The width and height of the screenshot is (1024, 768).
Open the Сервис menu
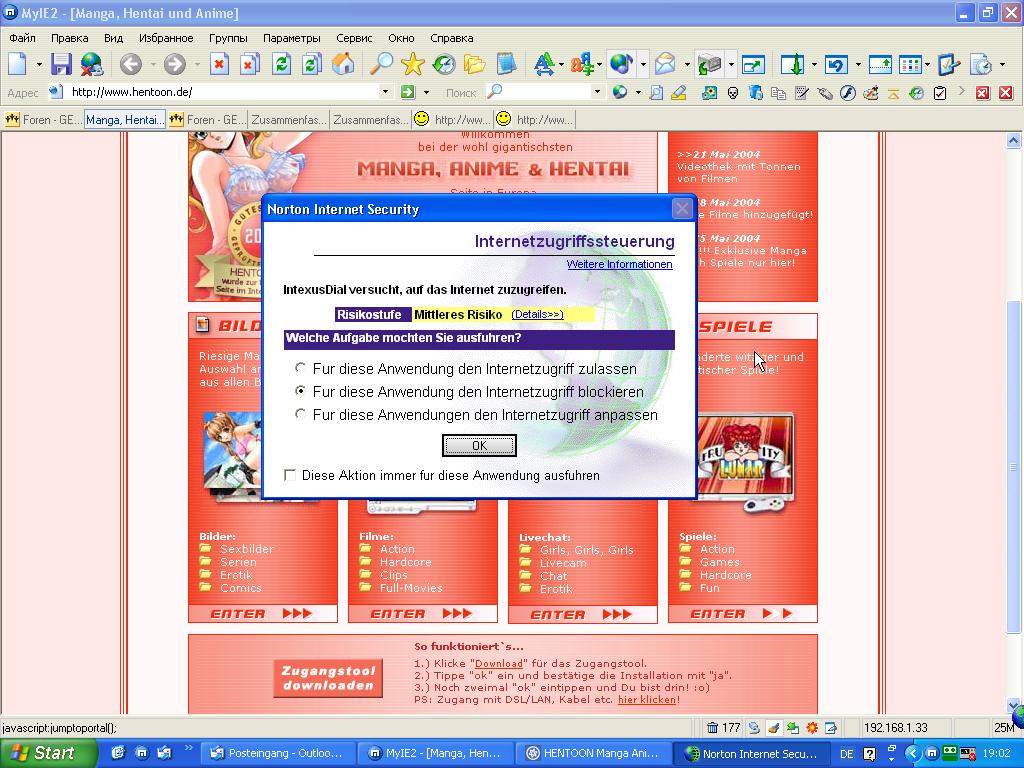(x=354, y=38)
